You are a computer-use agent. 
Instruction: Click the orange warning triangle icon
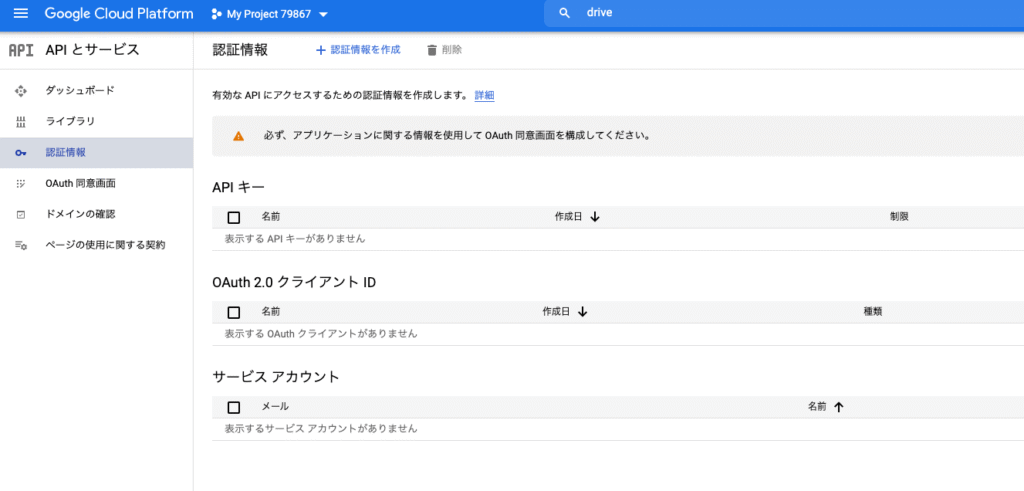tap(238, 136)
